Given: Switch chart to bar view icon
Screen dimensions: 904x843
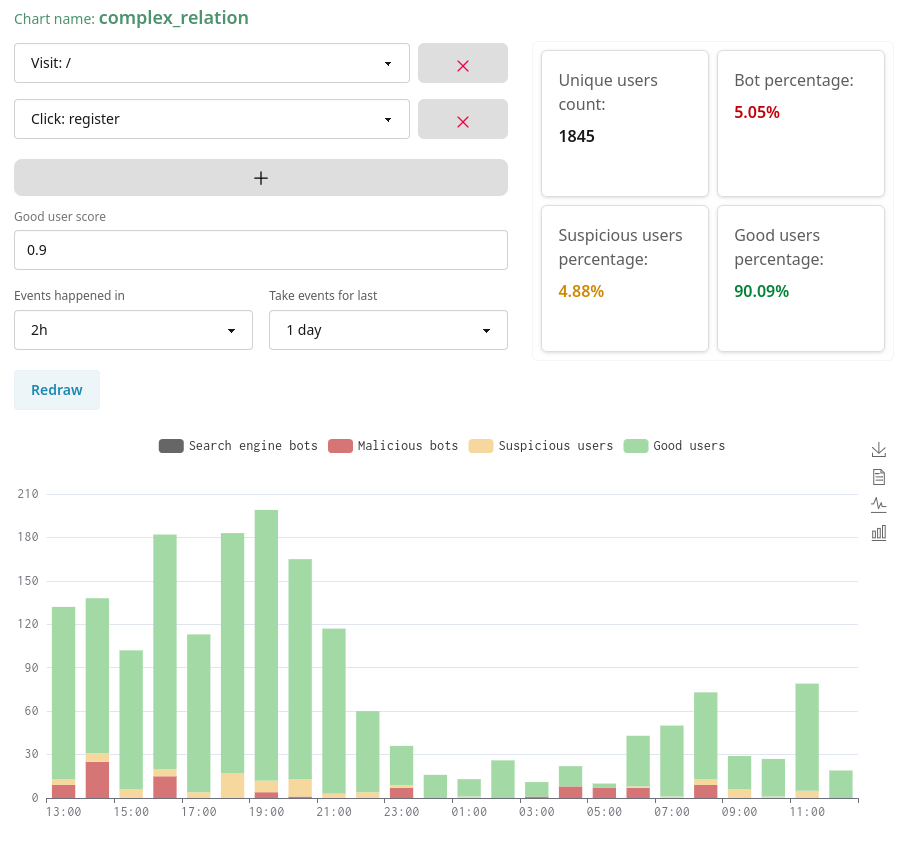Looking at the screenshot, I should click(x=879, y=533).
